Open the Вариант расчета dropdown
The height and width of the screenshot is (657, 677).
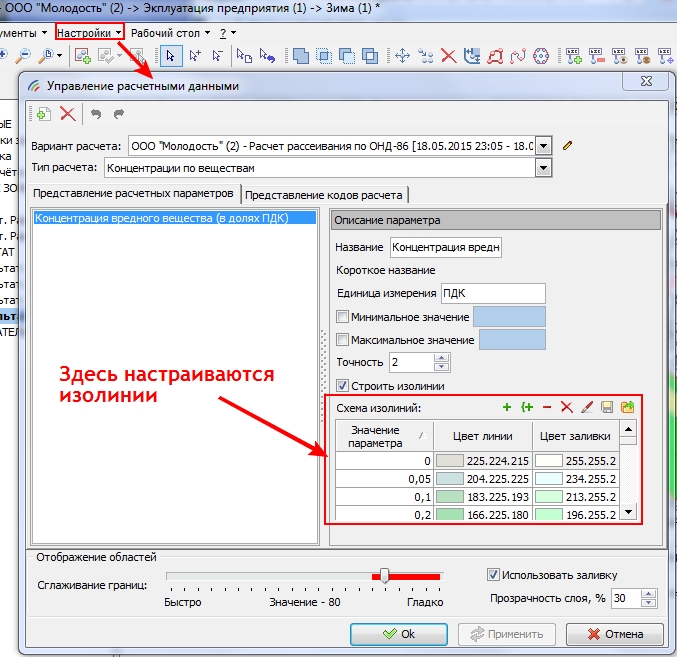coord(543,146)
